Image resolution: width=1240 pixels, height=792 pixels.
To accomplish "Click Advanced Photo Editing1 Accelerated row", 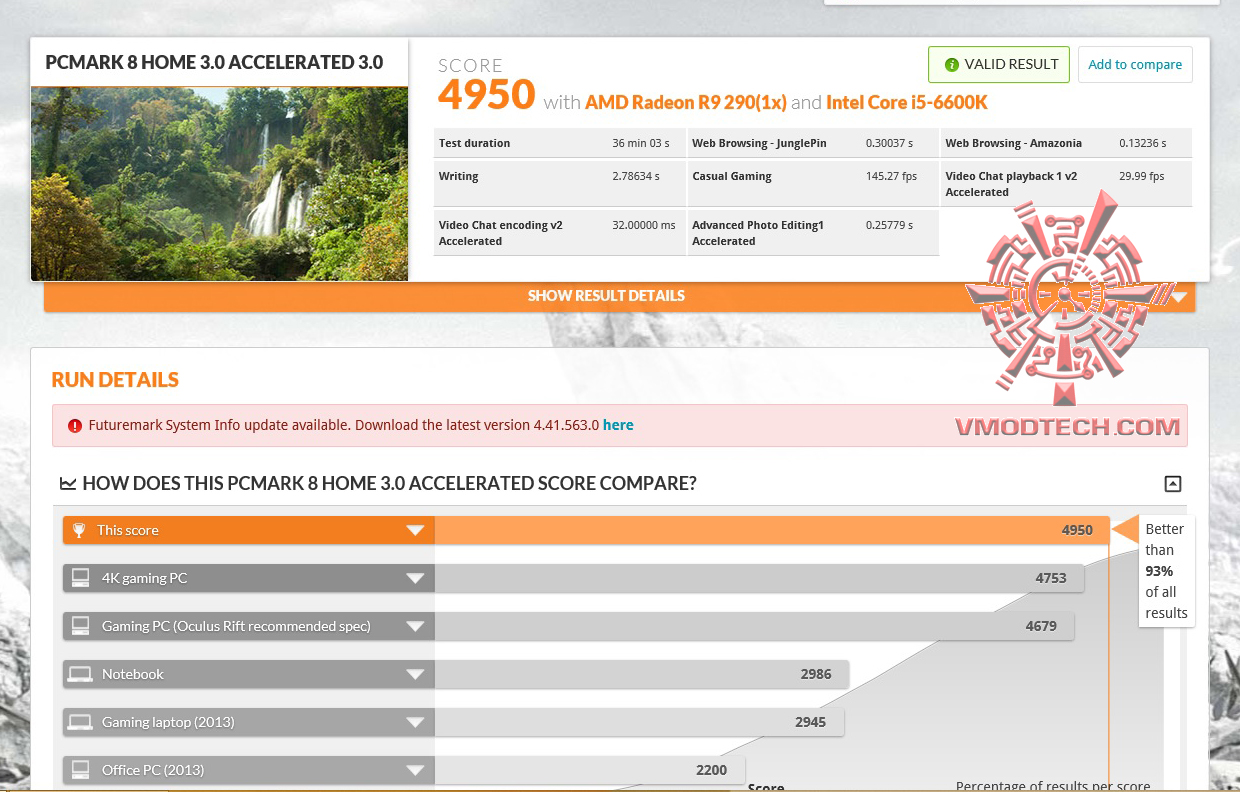I will tap(813, 233).
